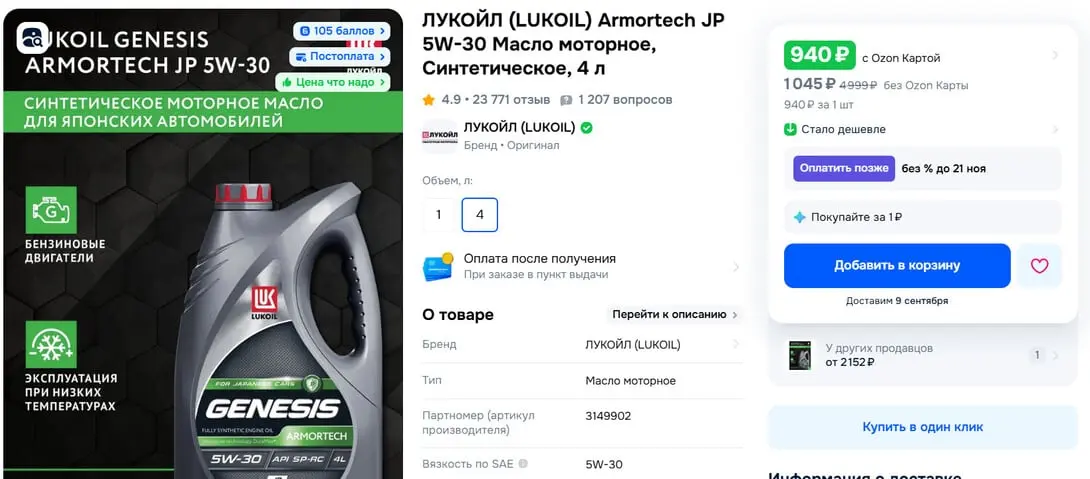Image resolution: width=1090 pixels, height=479 pixels.
Task: Expand the Стало дешевле chevron
Action: tap(1055, 129)
